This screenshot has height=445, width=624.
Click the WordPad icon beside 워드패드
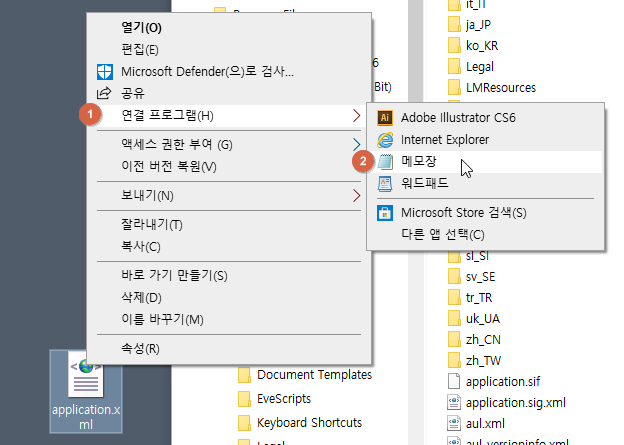coord(385,183)
